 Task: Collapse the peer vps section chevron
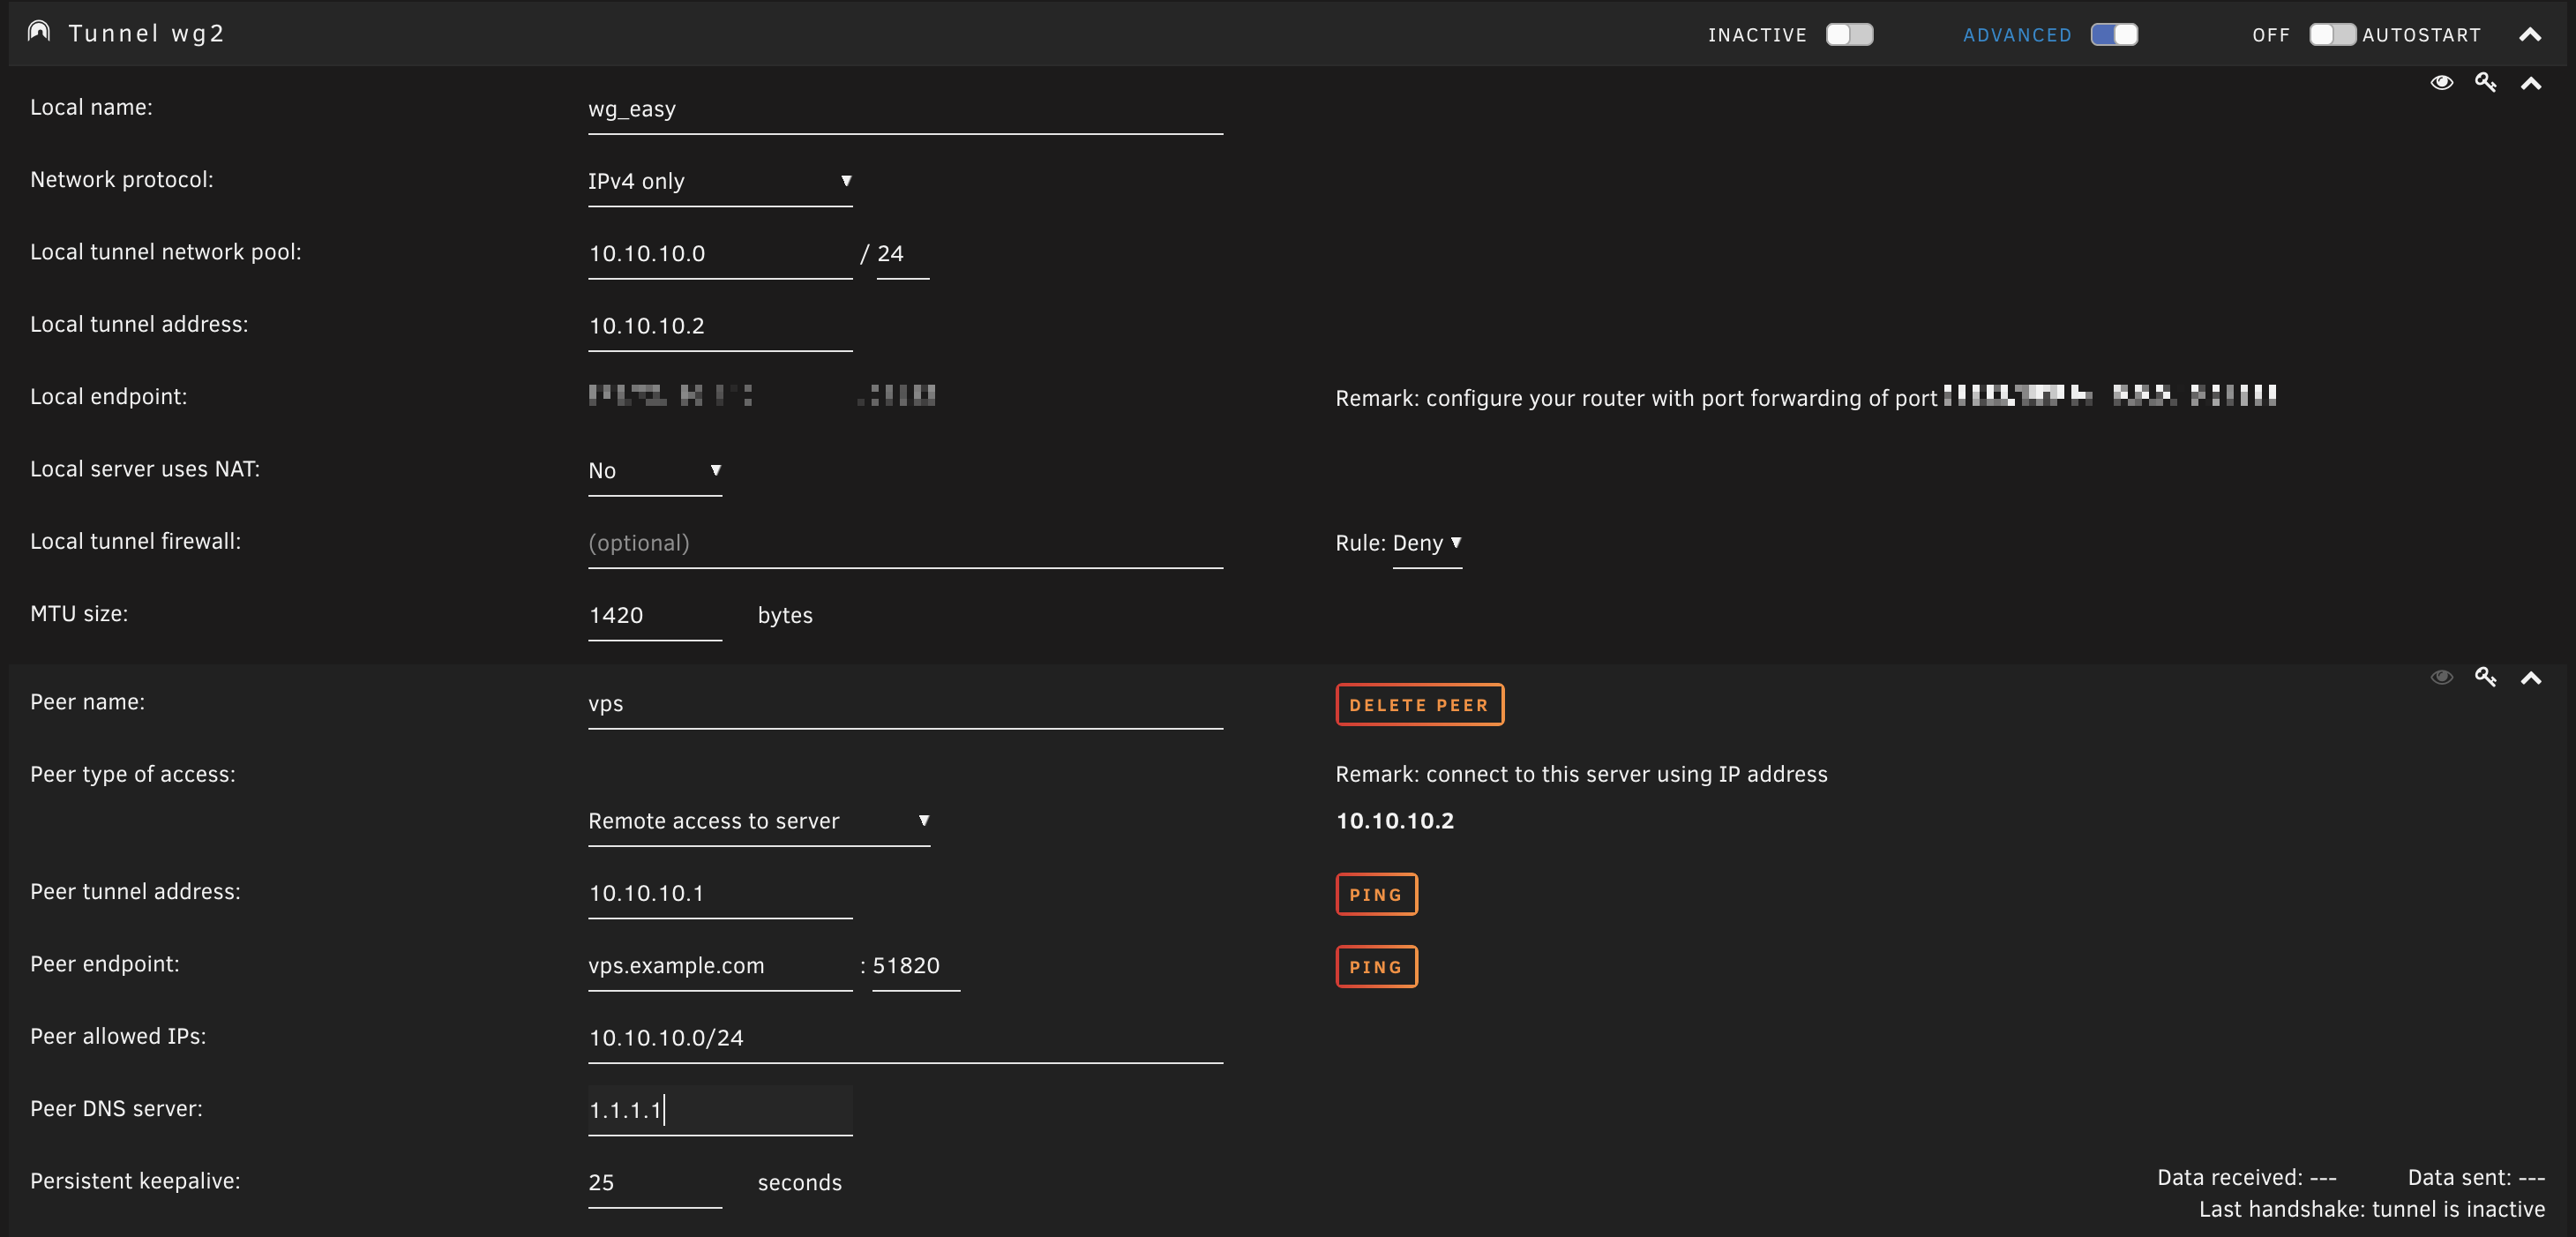2530,679
